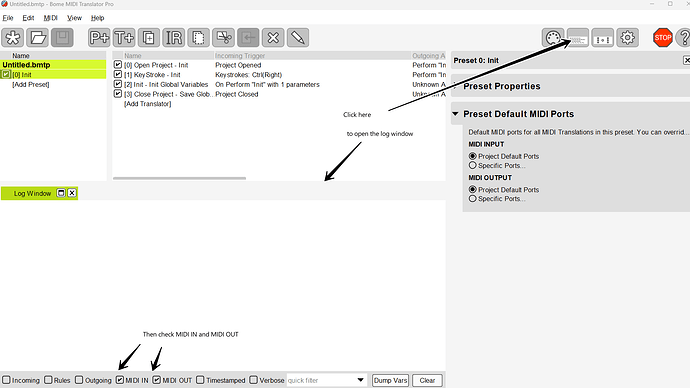Collapse the Preset Default MIDI Ports section
The image size is (690, 388).
pyautogui.click(x=455, y=114)
